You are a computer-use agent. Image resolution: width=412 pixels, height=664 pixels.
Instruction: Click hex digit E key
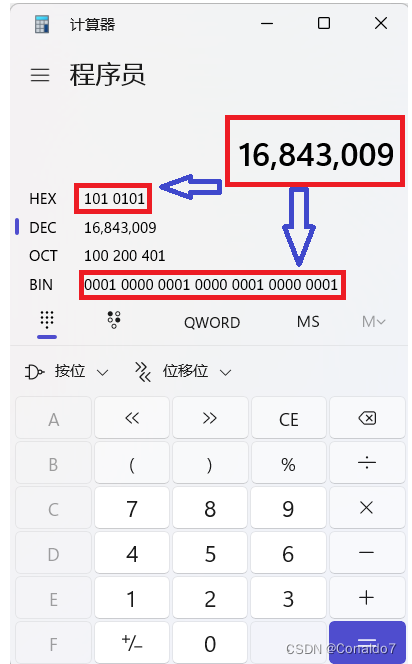[53, 598]
